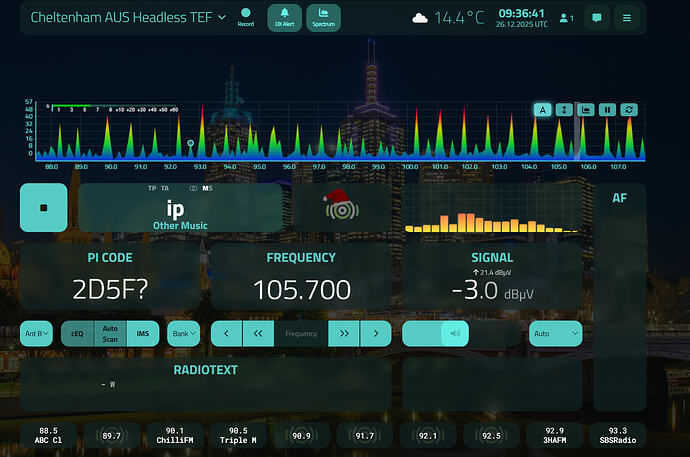Click the 'A' spectrum mode button
690x457 pixels.
541,110
